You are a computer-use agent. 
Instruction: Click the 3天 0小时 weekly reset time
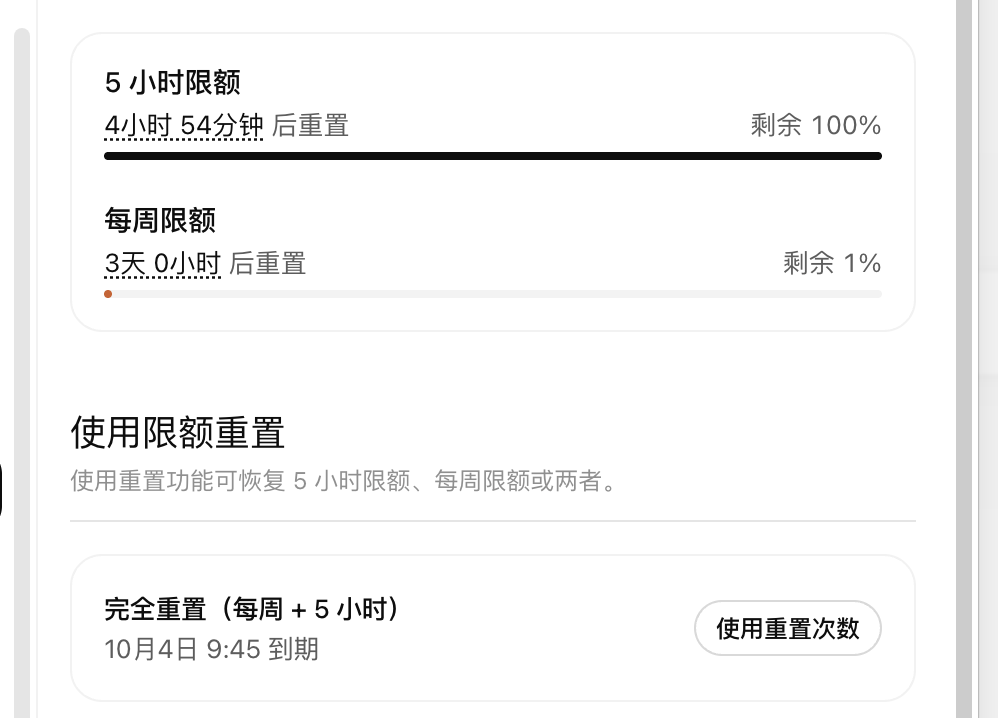pos(162,264)
